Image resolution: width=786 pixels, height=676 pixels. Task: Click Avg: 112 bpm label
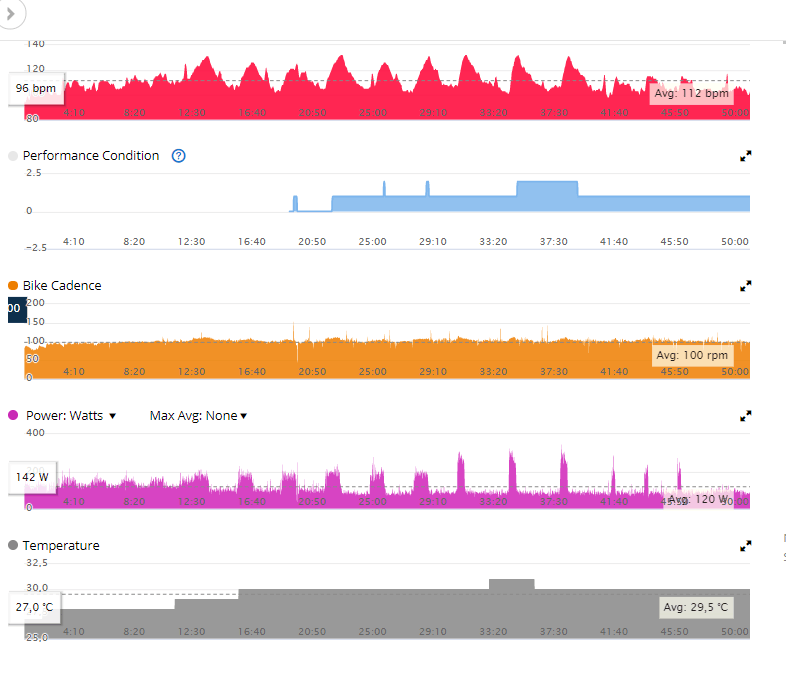[x=691, y=93]
